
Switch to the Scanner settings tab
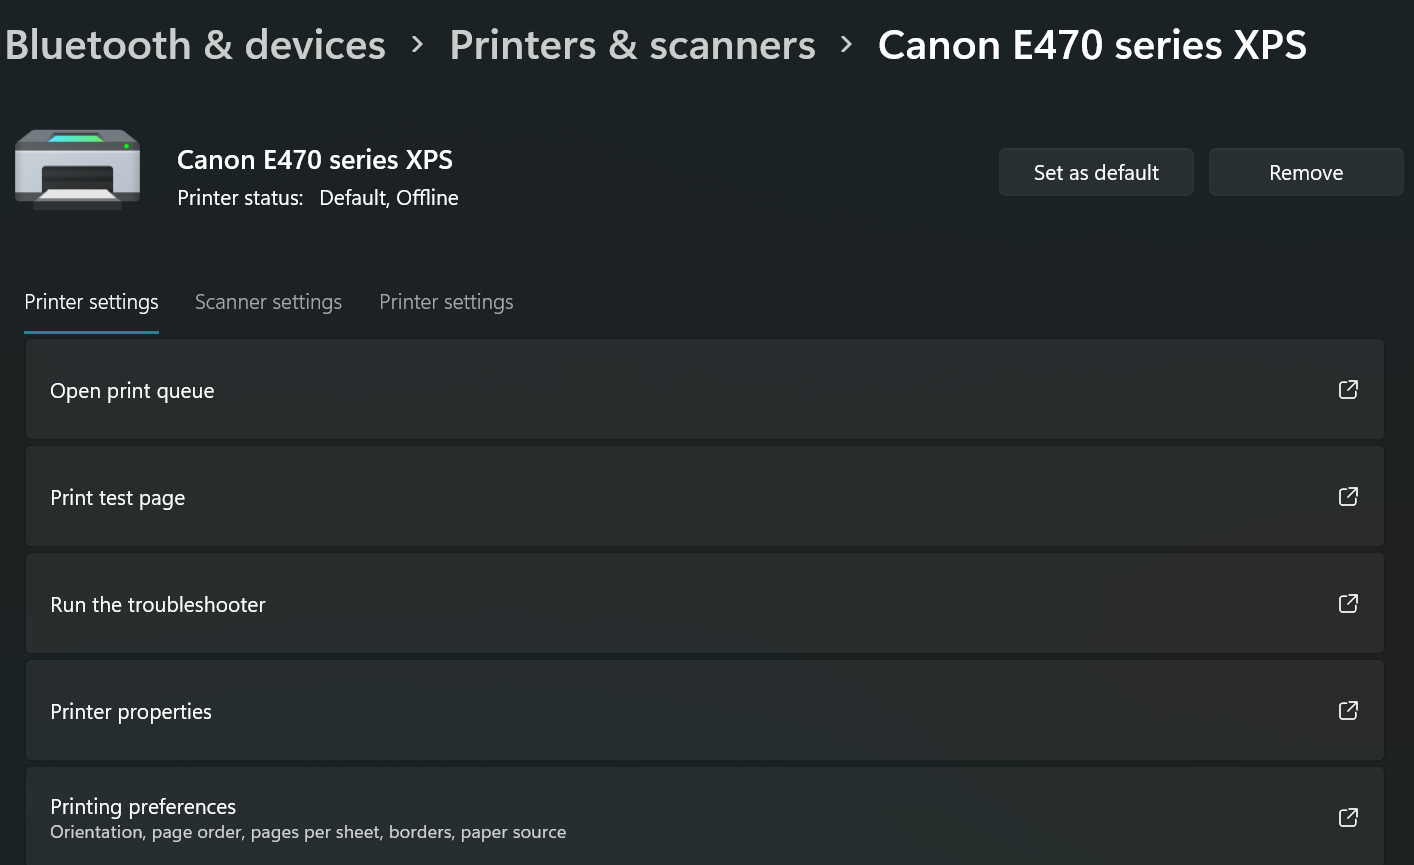pos(268,302)
